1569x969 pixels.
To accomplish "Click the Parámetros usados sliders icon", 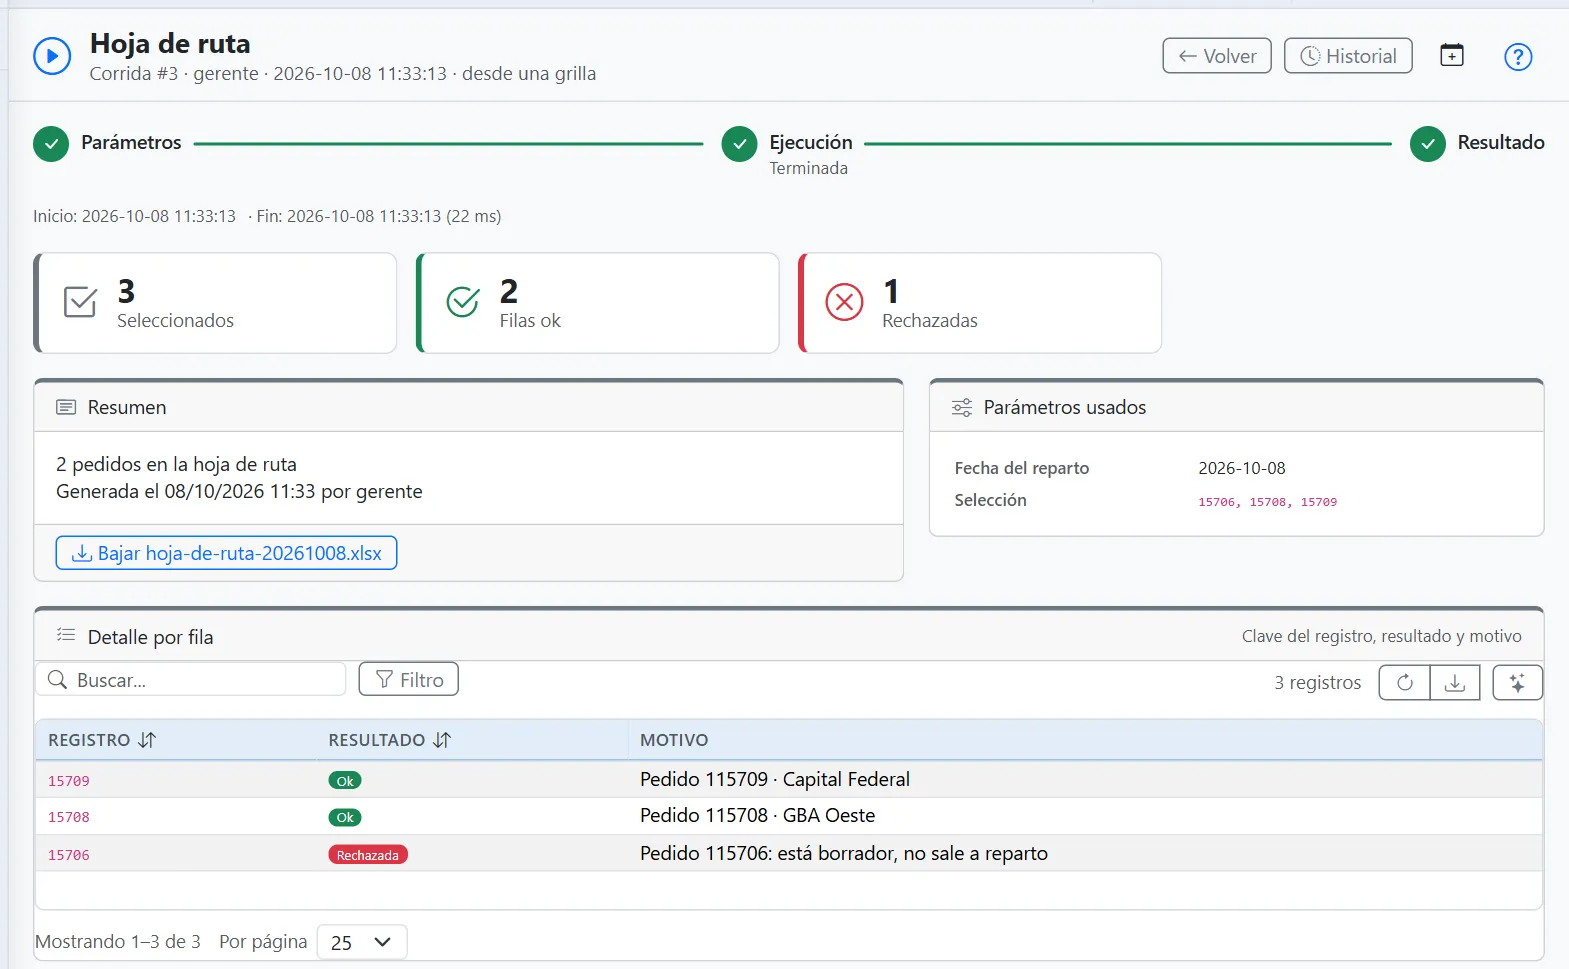I will 962,407.
